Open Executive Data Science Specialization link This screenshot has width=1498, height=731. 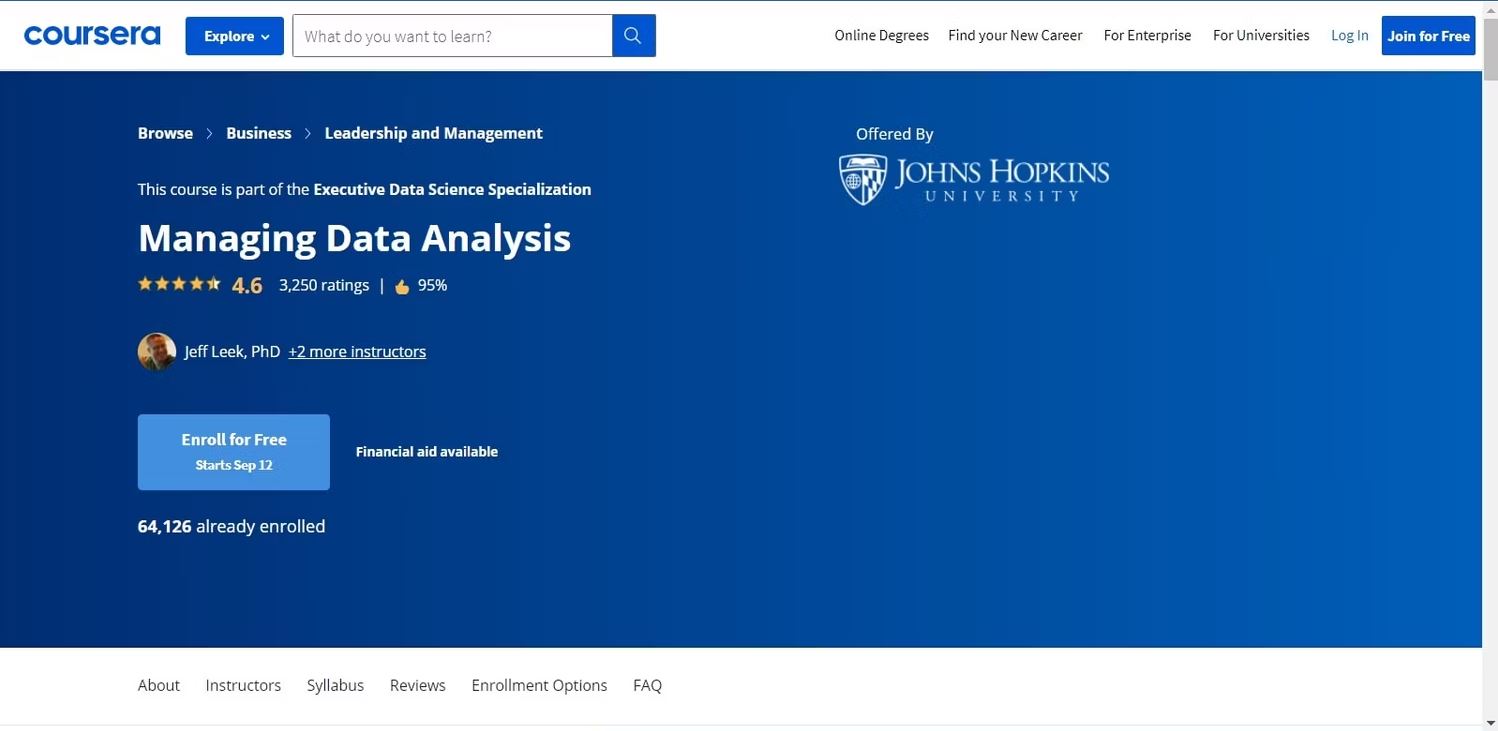[452, 189]
